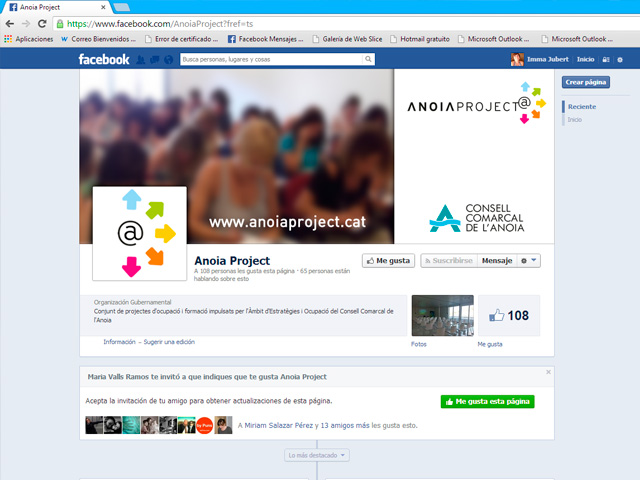
Task: Click the Mensaje button
Action: 497,260
